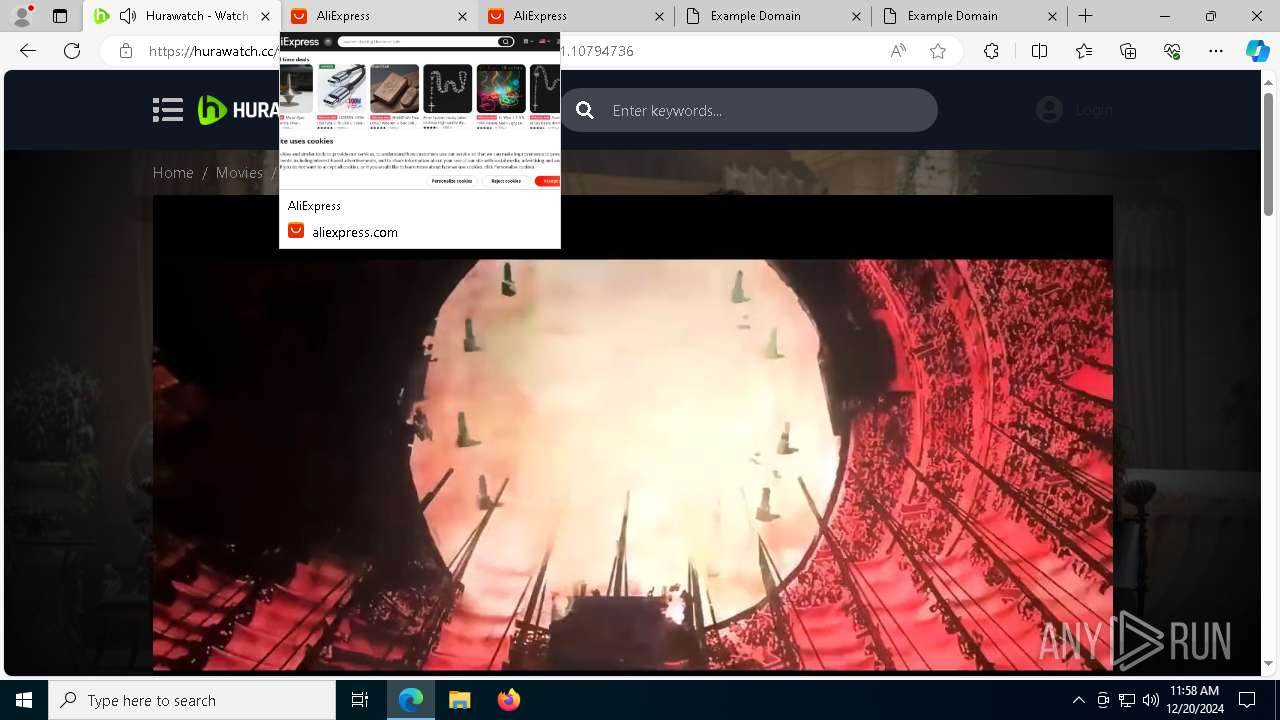The height and width of the screenshot is (720, 1280).
Task: Open the Hurawatch hamburger menu
Action: (x=168, y=110)
